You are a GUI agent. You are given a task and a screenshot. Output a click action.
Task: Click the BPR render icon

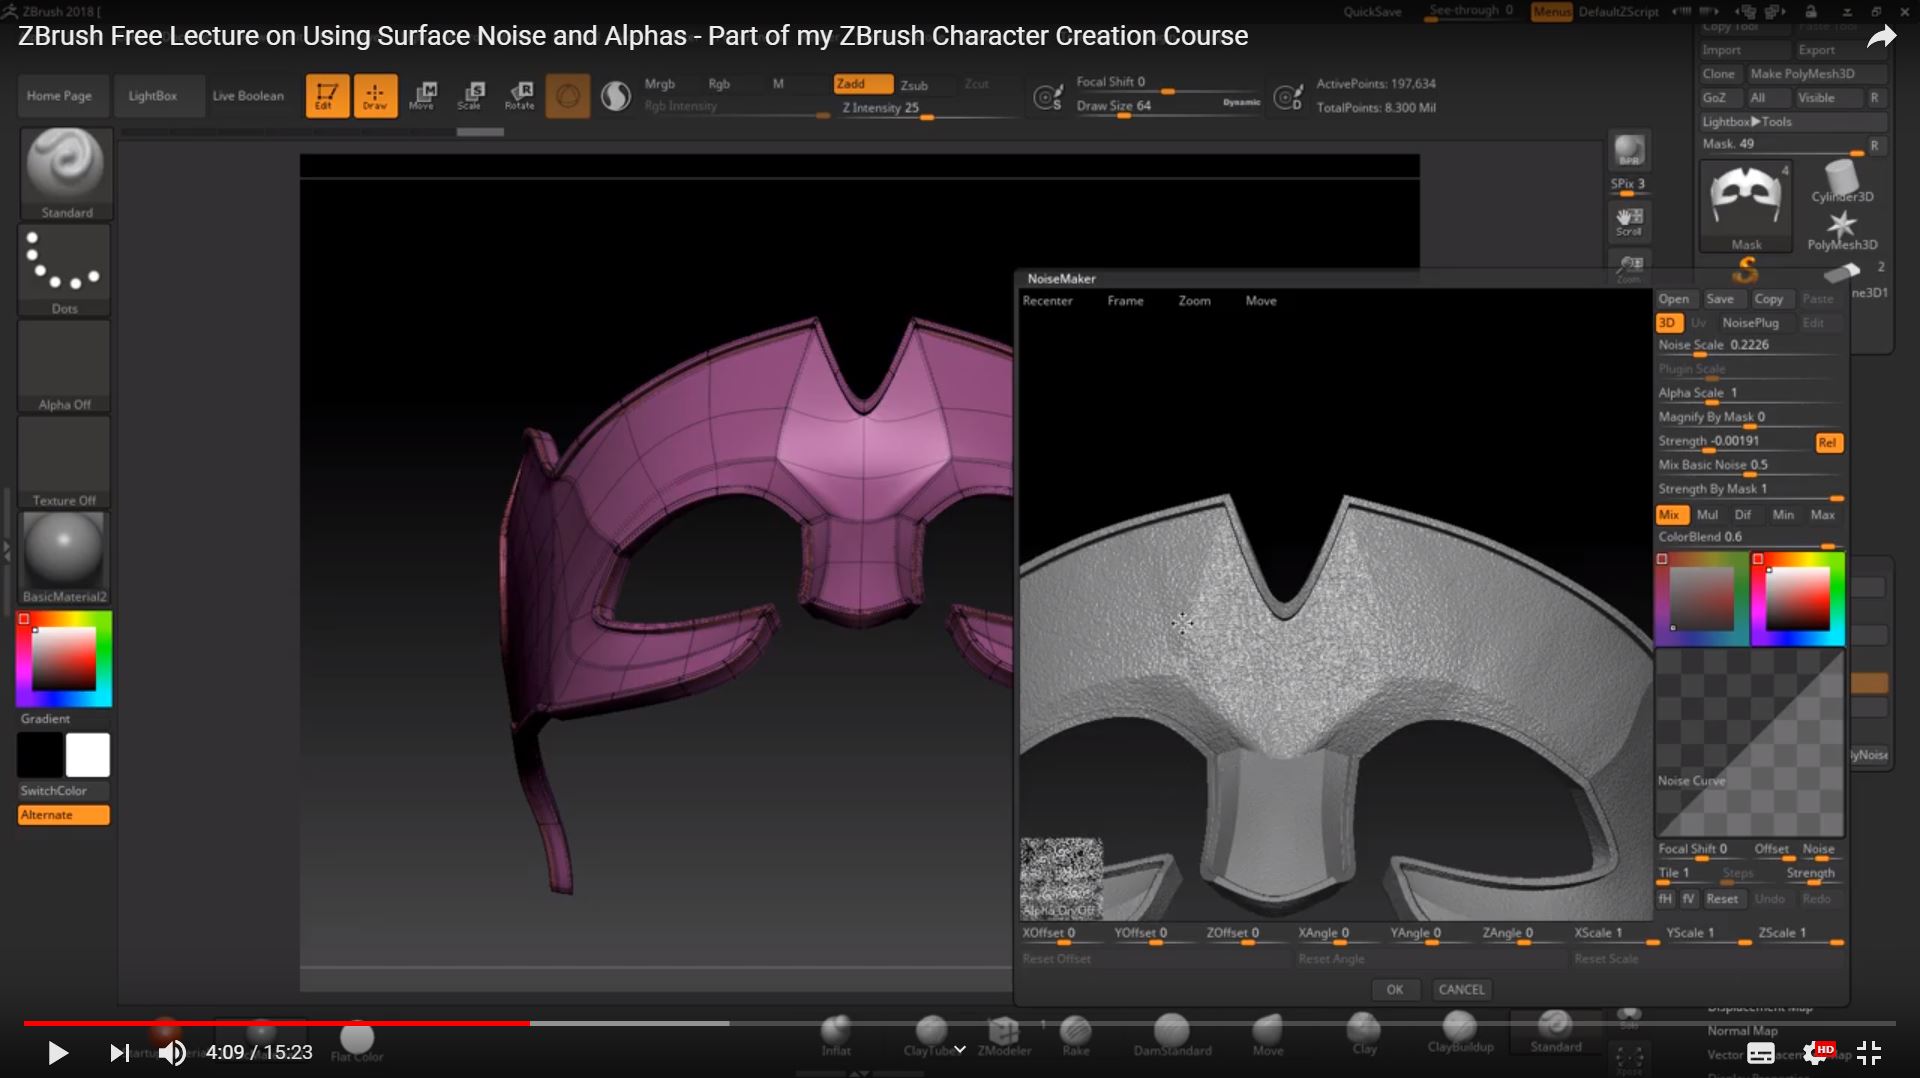(1629, 150)
